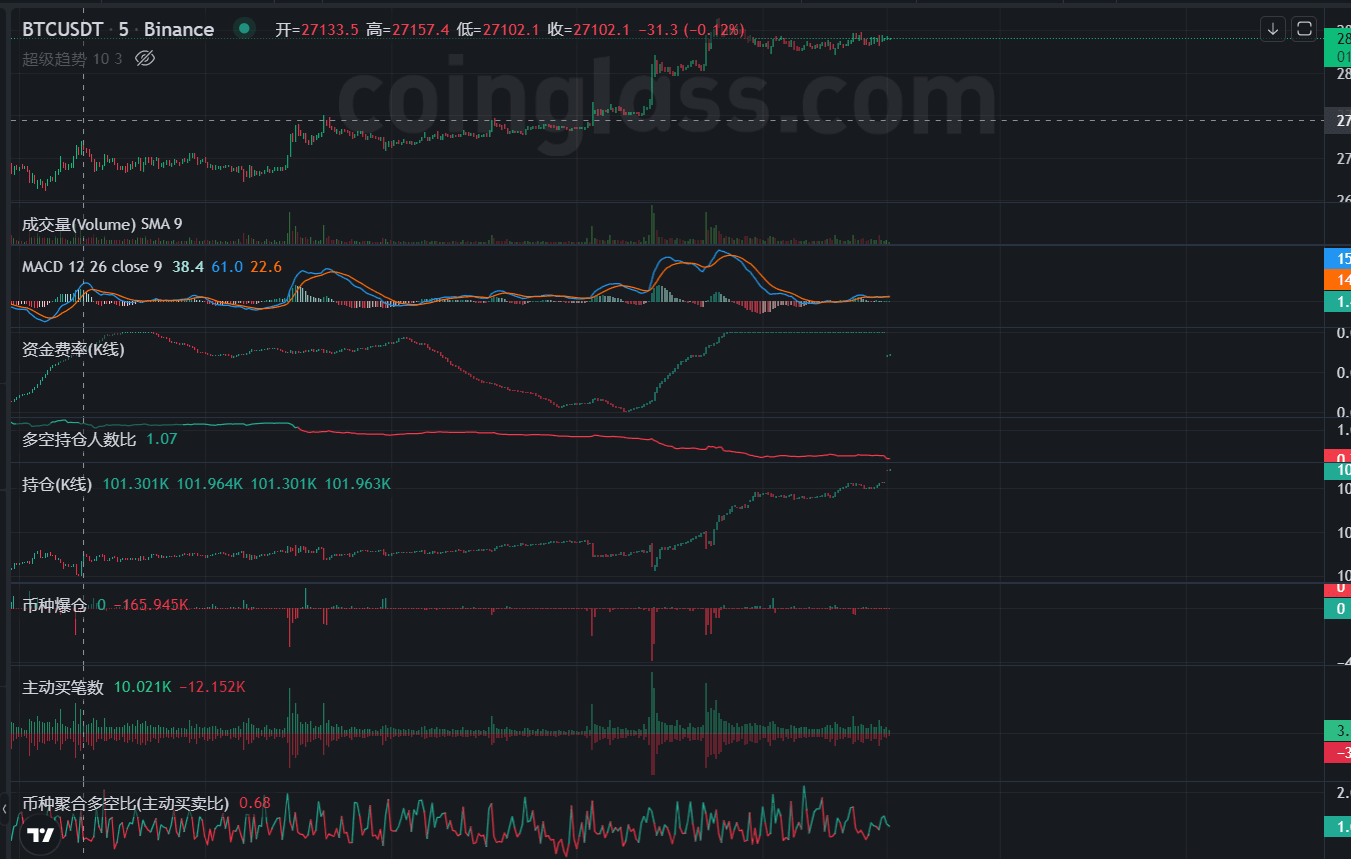Image resolution: width=1351 pixels, height=859 pixels.
Task: Click the orange signal value 22.6
Action: tap(266, 267)
